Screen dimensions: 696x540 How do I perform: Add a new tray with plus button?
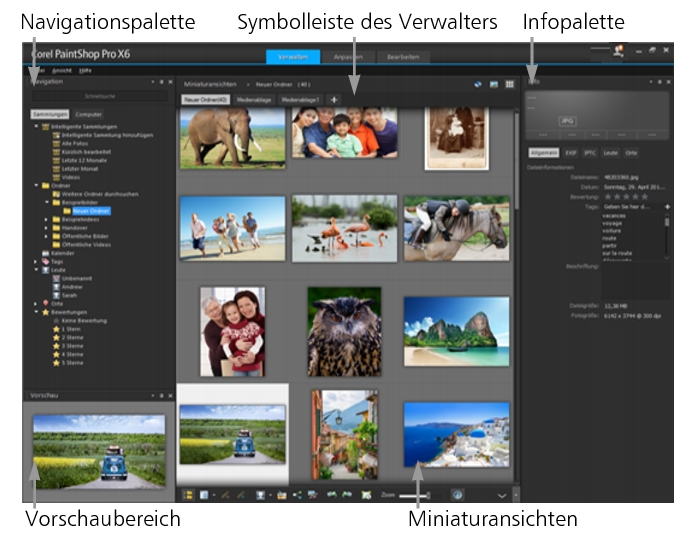click(x=333, y=100)
